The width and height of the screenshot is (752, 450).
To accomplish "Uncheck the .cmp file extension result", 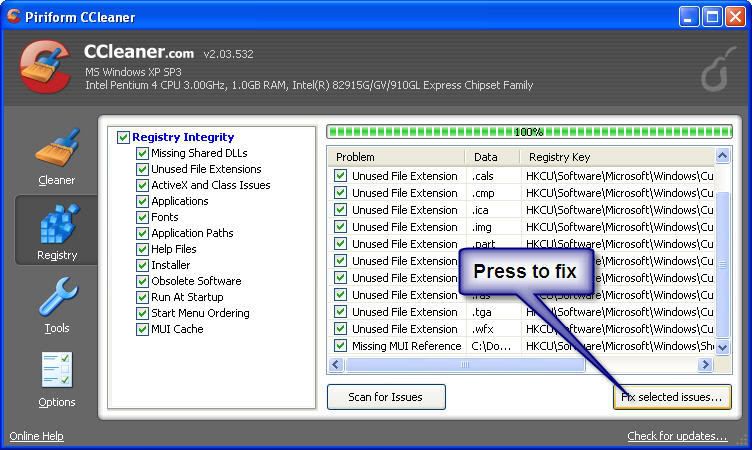I will [341, 193].
